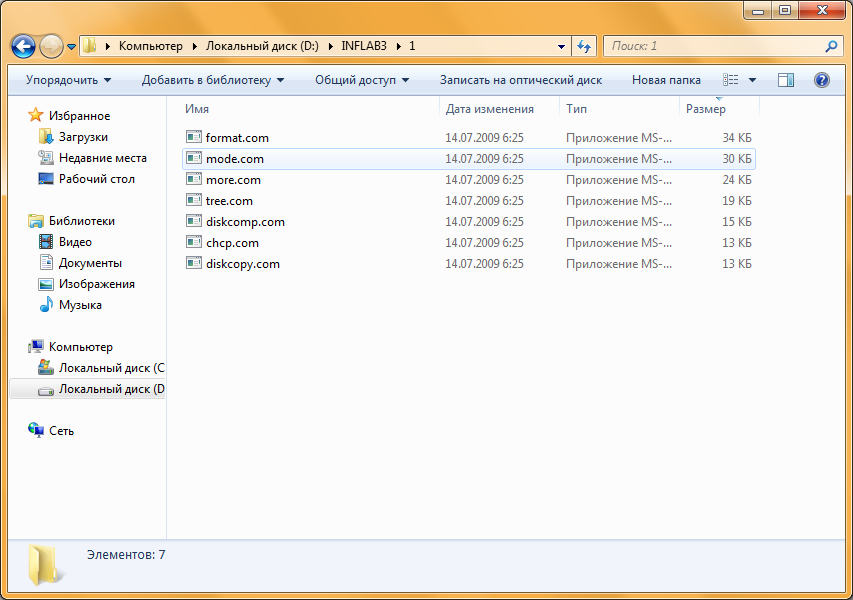The image size is (853, 600).
Task: Open Help via question mark icon
Action: pos(821,80)
